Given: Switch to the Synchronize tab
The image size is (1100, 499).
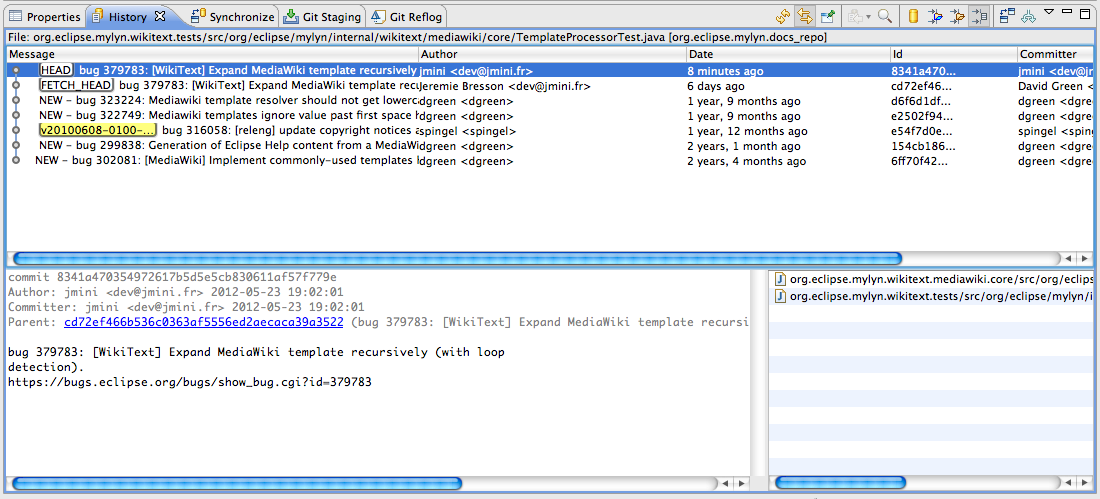Looking at the screenshot, I should pyautogui.click(x=232, y=16).
